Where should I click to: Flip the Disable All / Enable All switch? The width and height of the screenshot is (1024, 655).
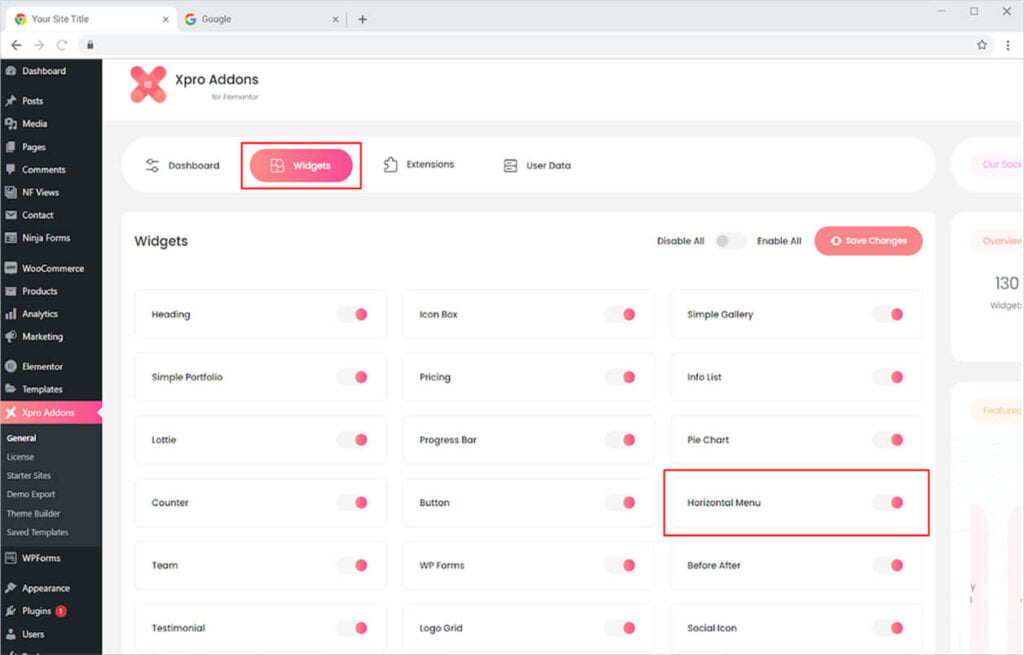point(730,241)
